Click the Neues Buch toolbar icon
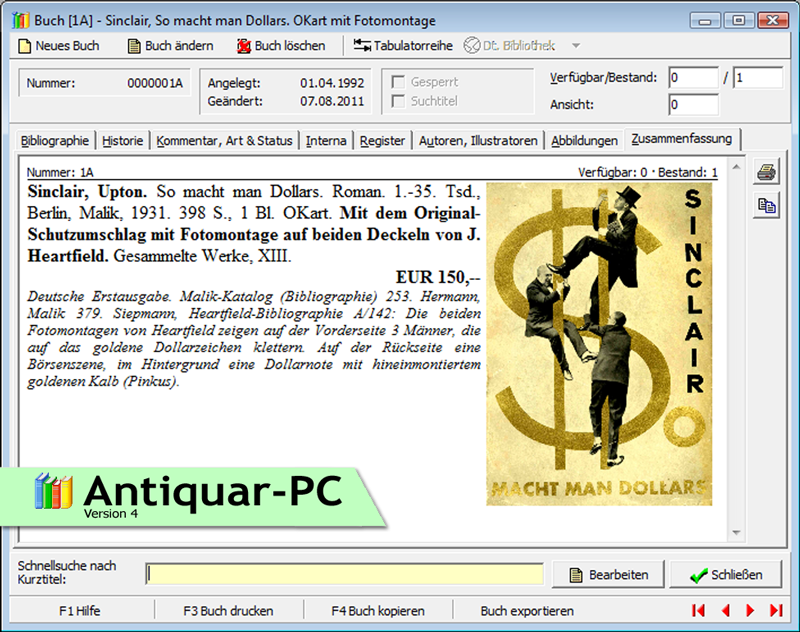 (25, 46)
